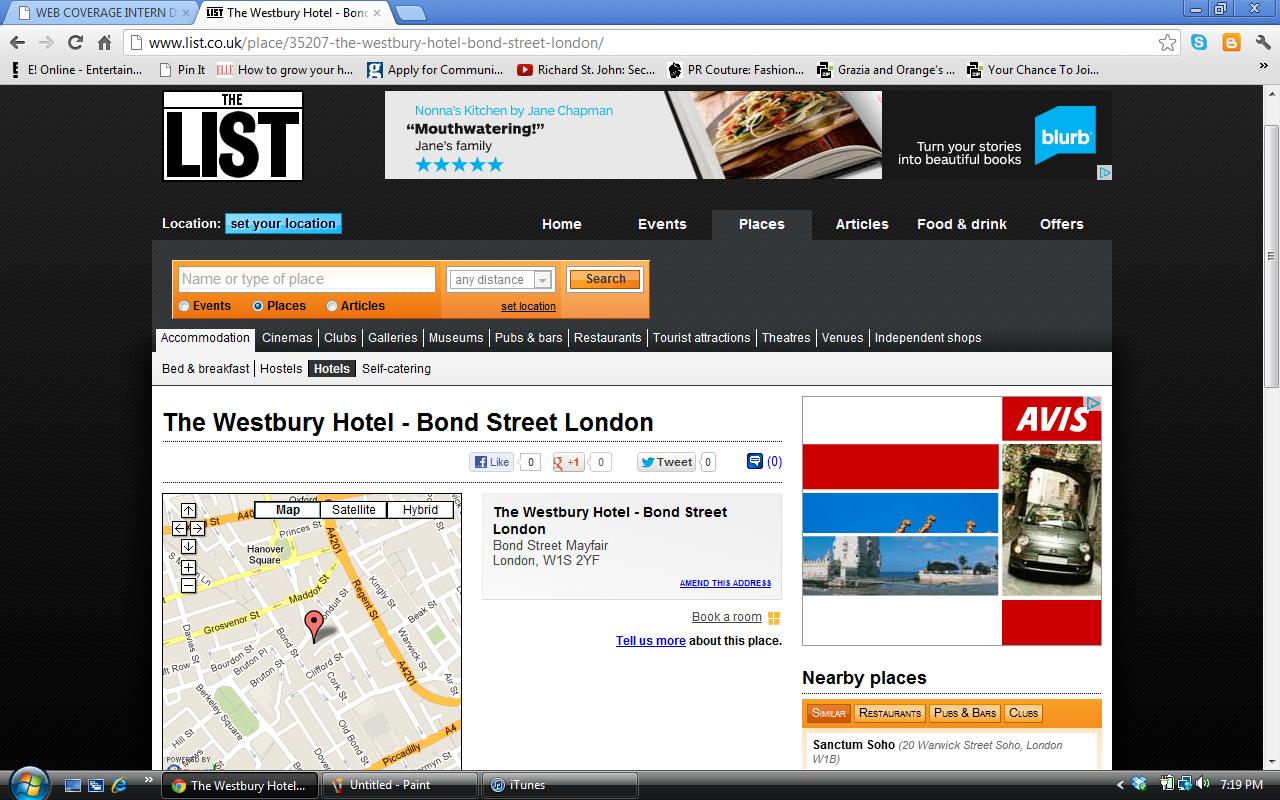Open the any distance dropdown
Image resolution: width=1280 pixels, height=800 pixels.
tap(501, 280)
